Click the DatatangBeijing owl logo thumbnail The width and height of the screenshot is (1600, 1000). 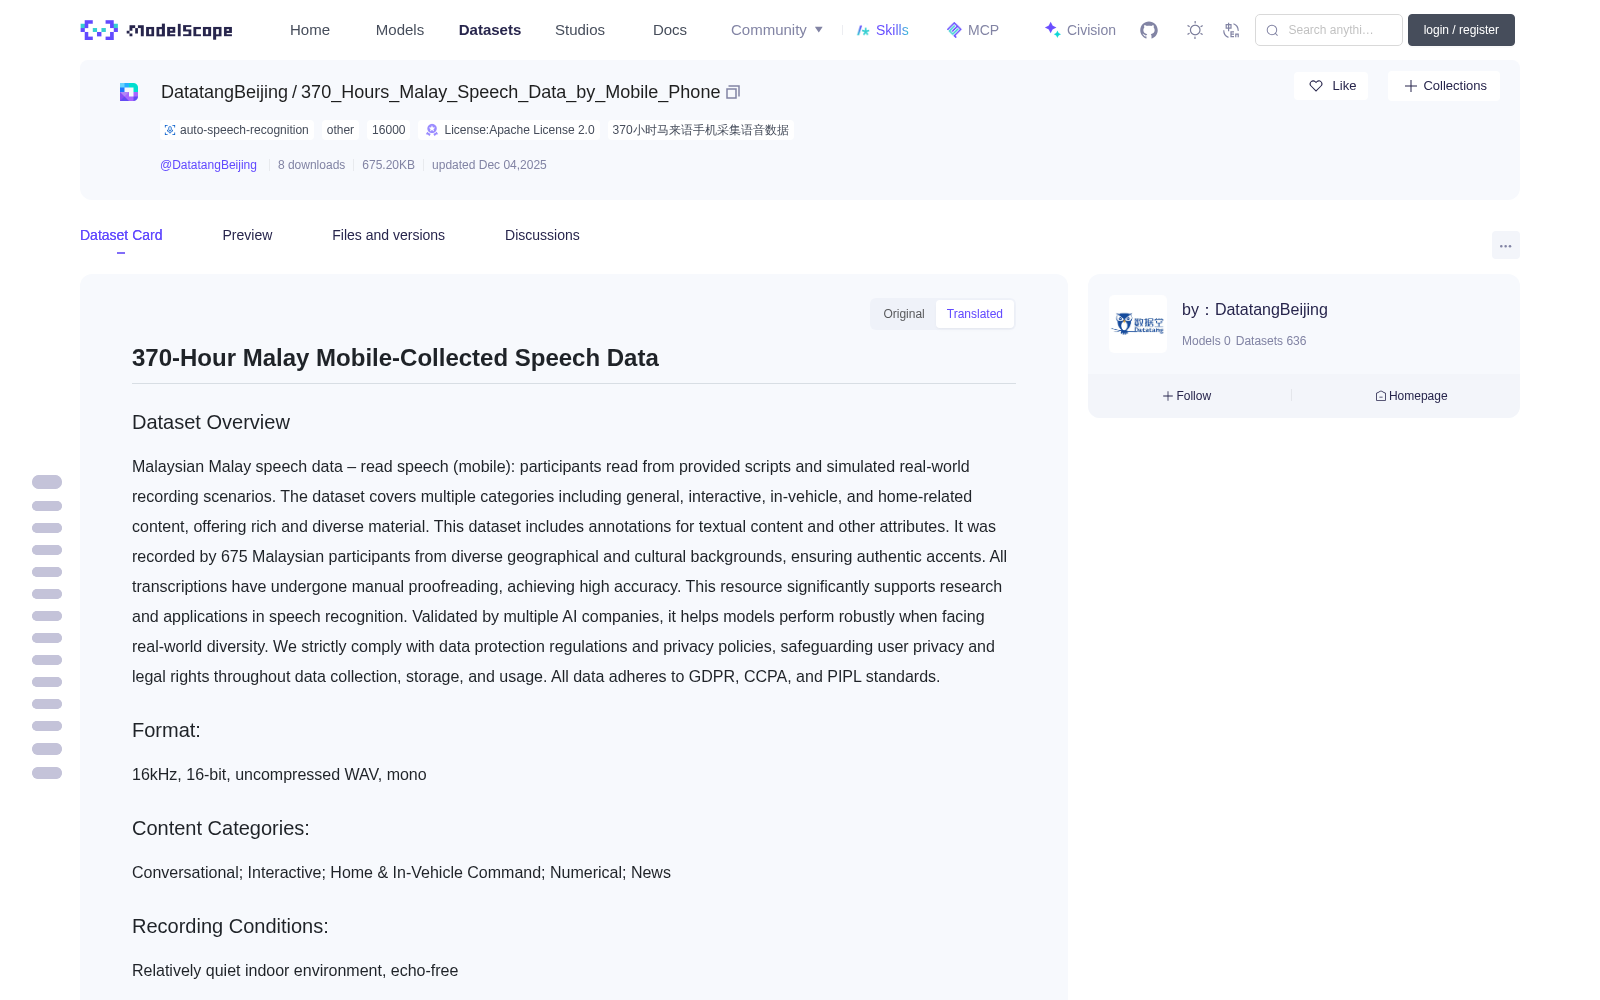pos(1138,324)
